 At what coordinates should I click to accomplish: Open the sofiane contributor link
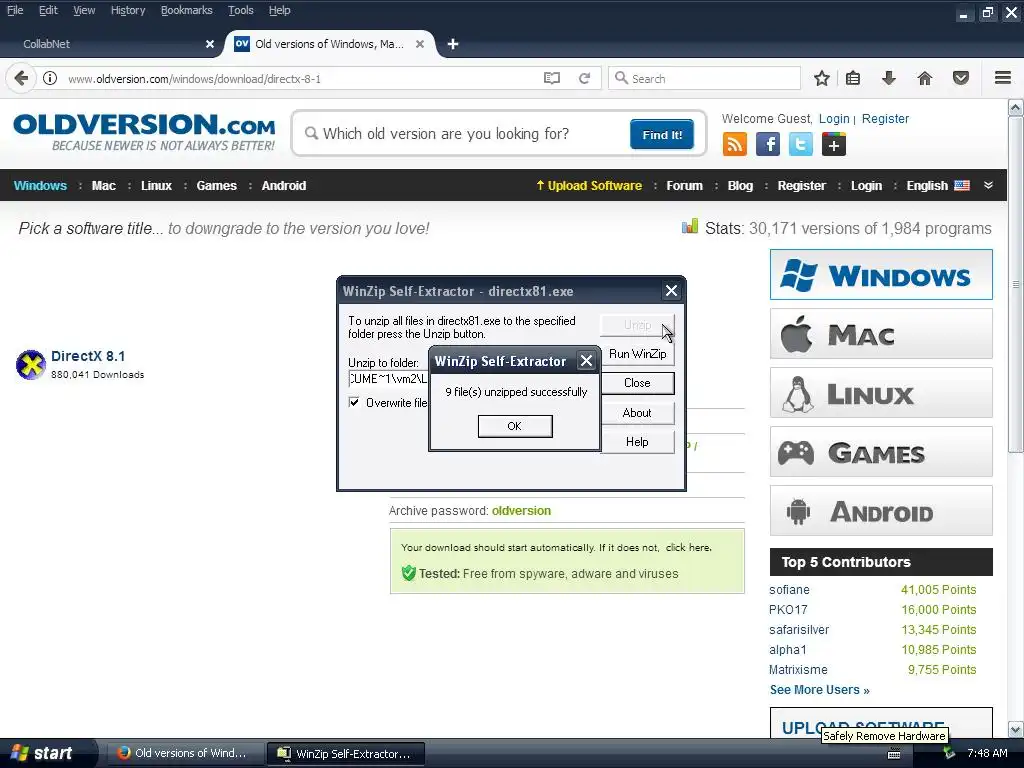(789, 590)
